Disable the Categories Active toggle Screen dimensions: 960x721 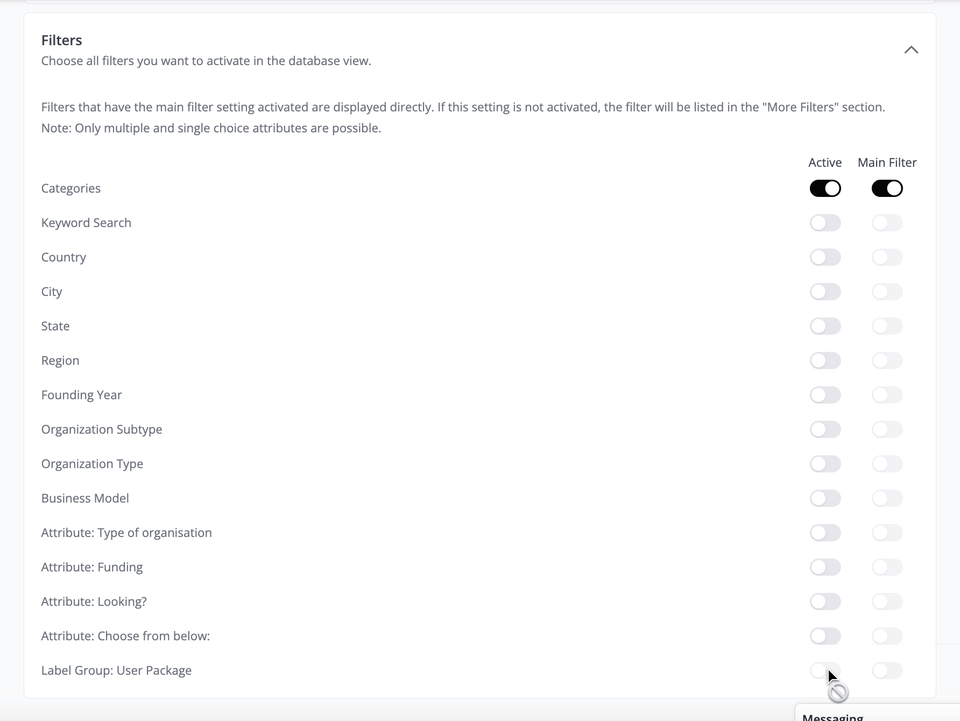(825, 189)
